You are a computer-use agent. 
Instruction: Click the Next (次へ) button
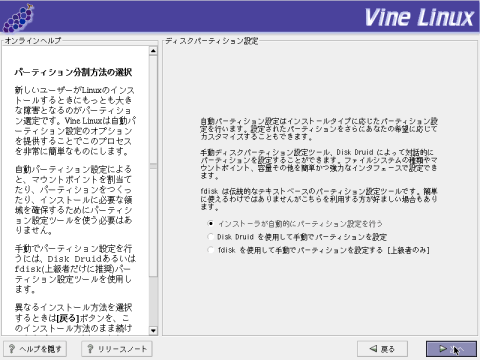451,349
